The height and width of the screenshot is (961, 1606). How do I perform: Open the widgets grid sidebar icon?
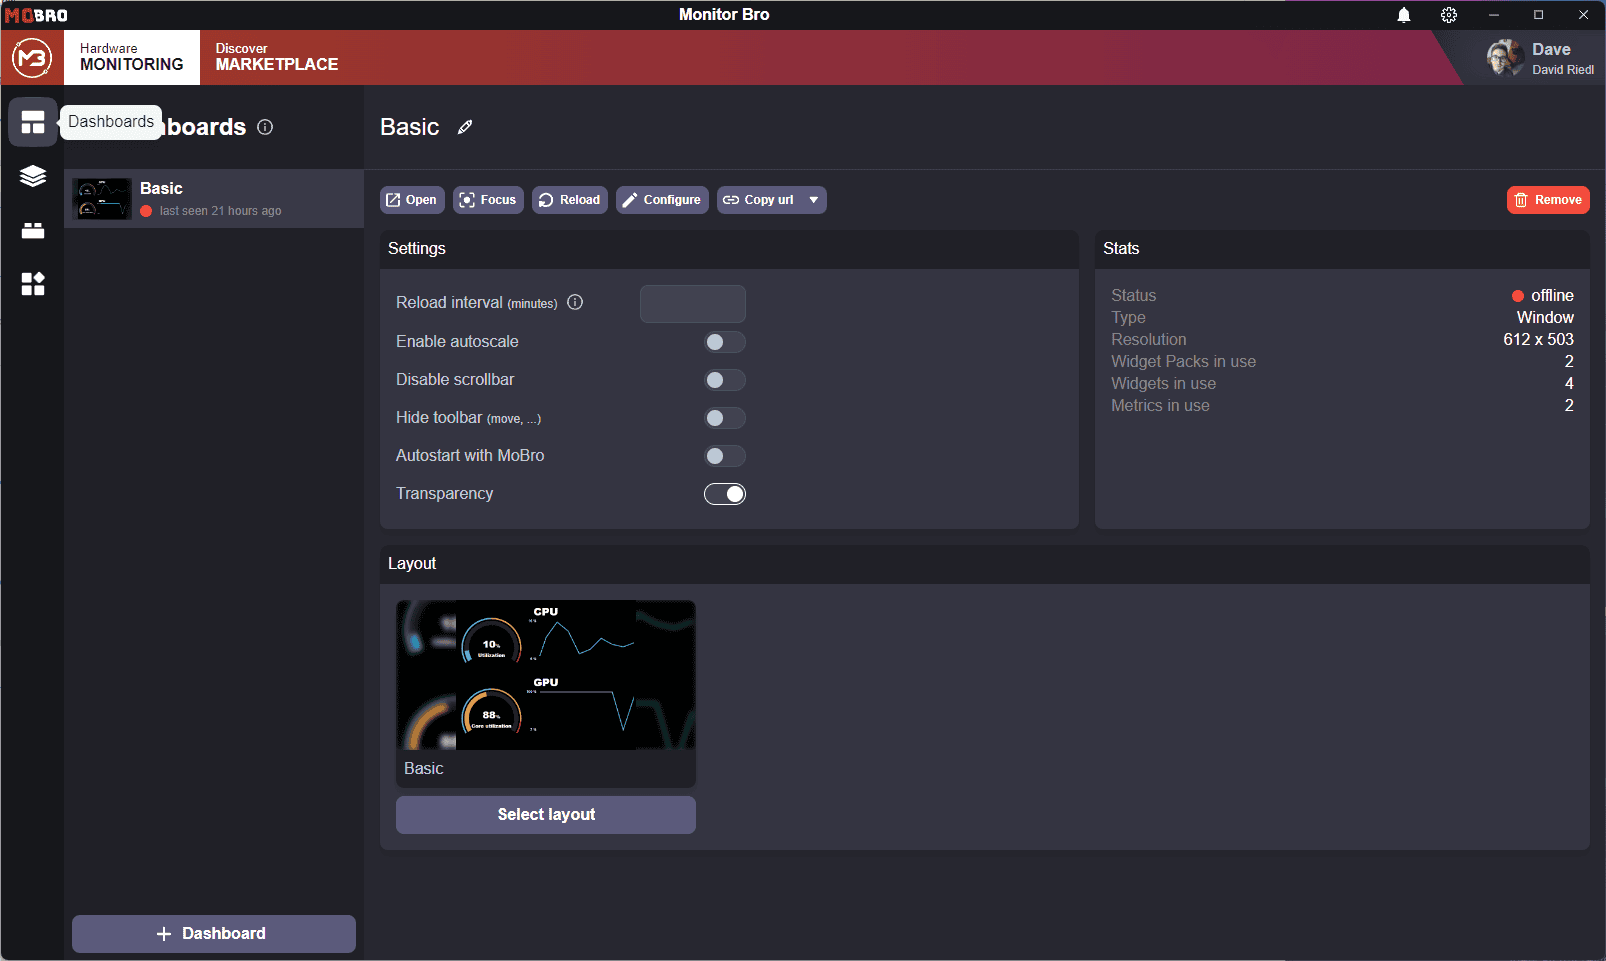33,284
